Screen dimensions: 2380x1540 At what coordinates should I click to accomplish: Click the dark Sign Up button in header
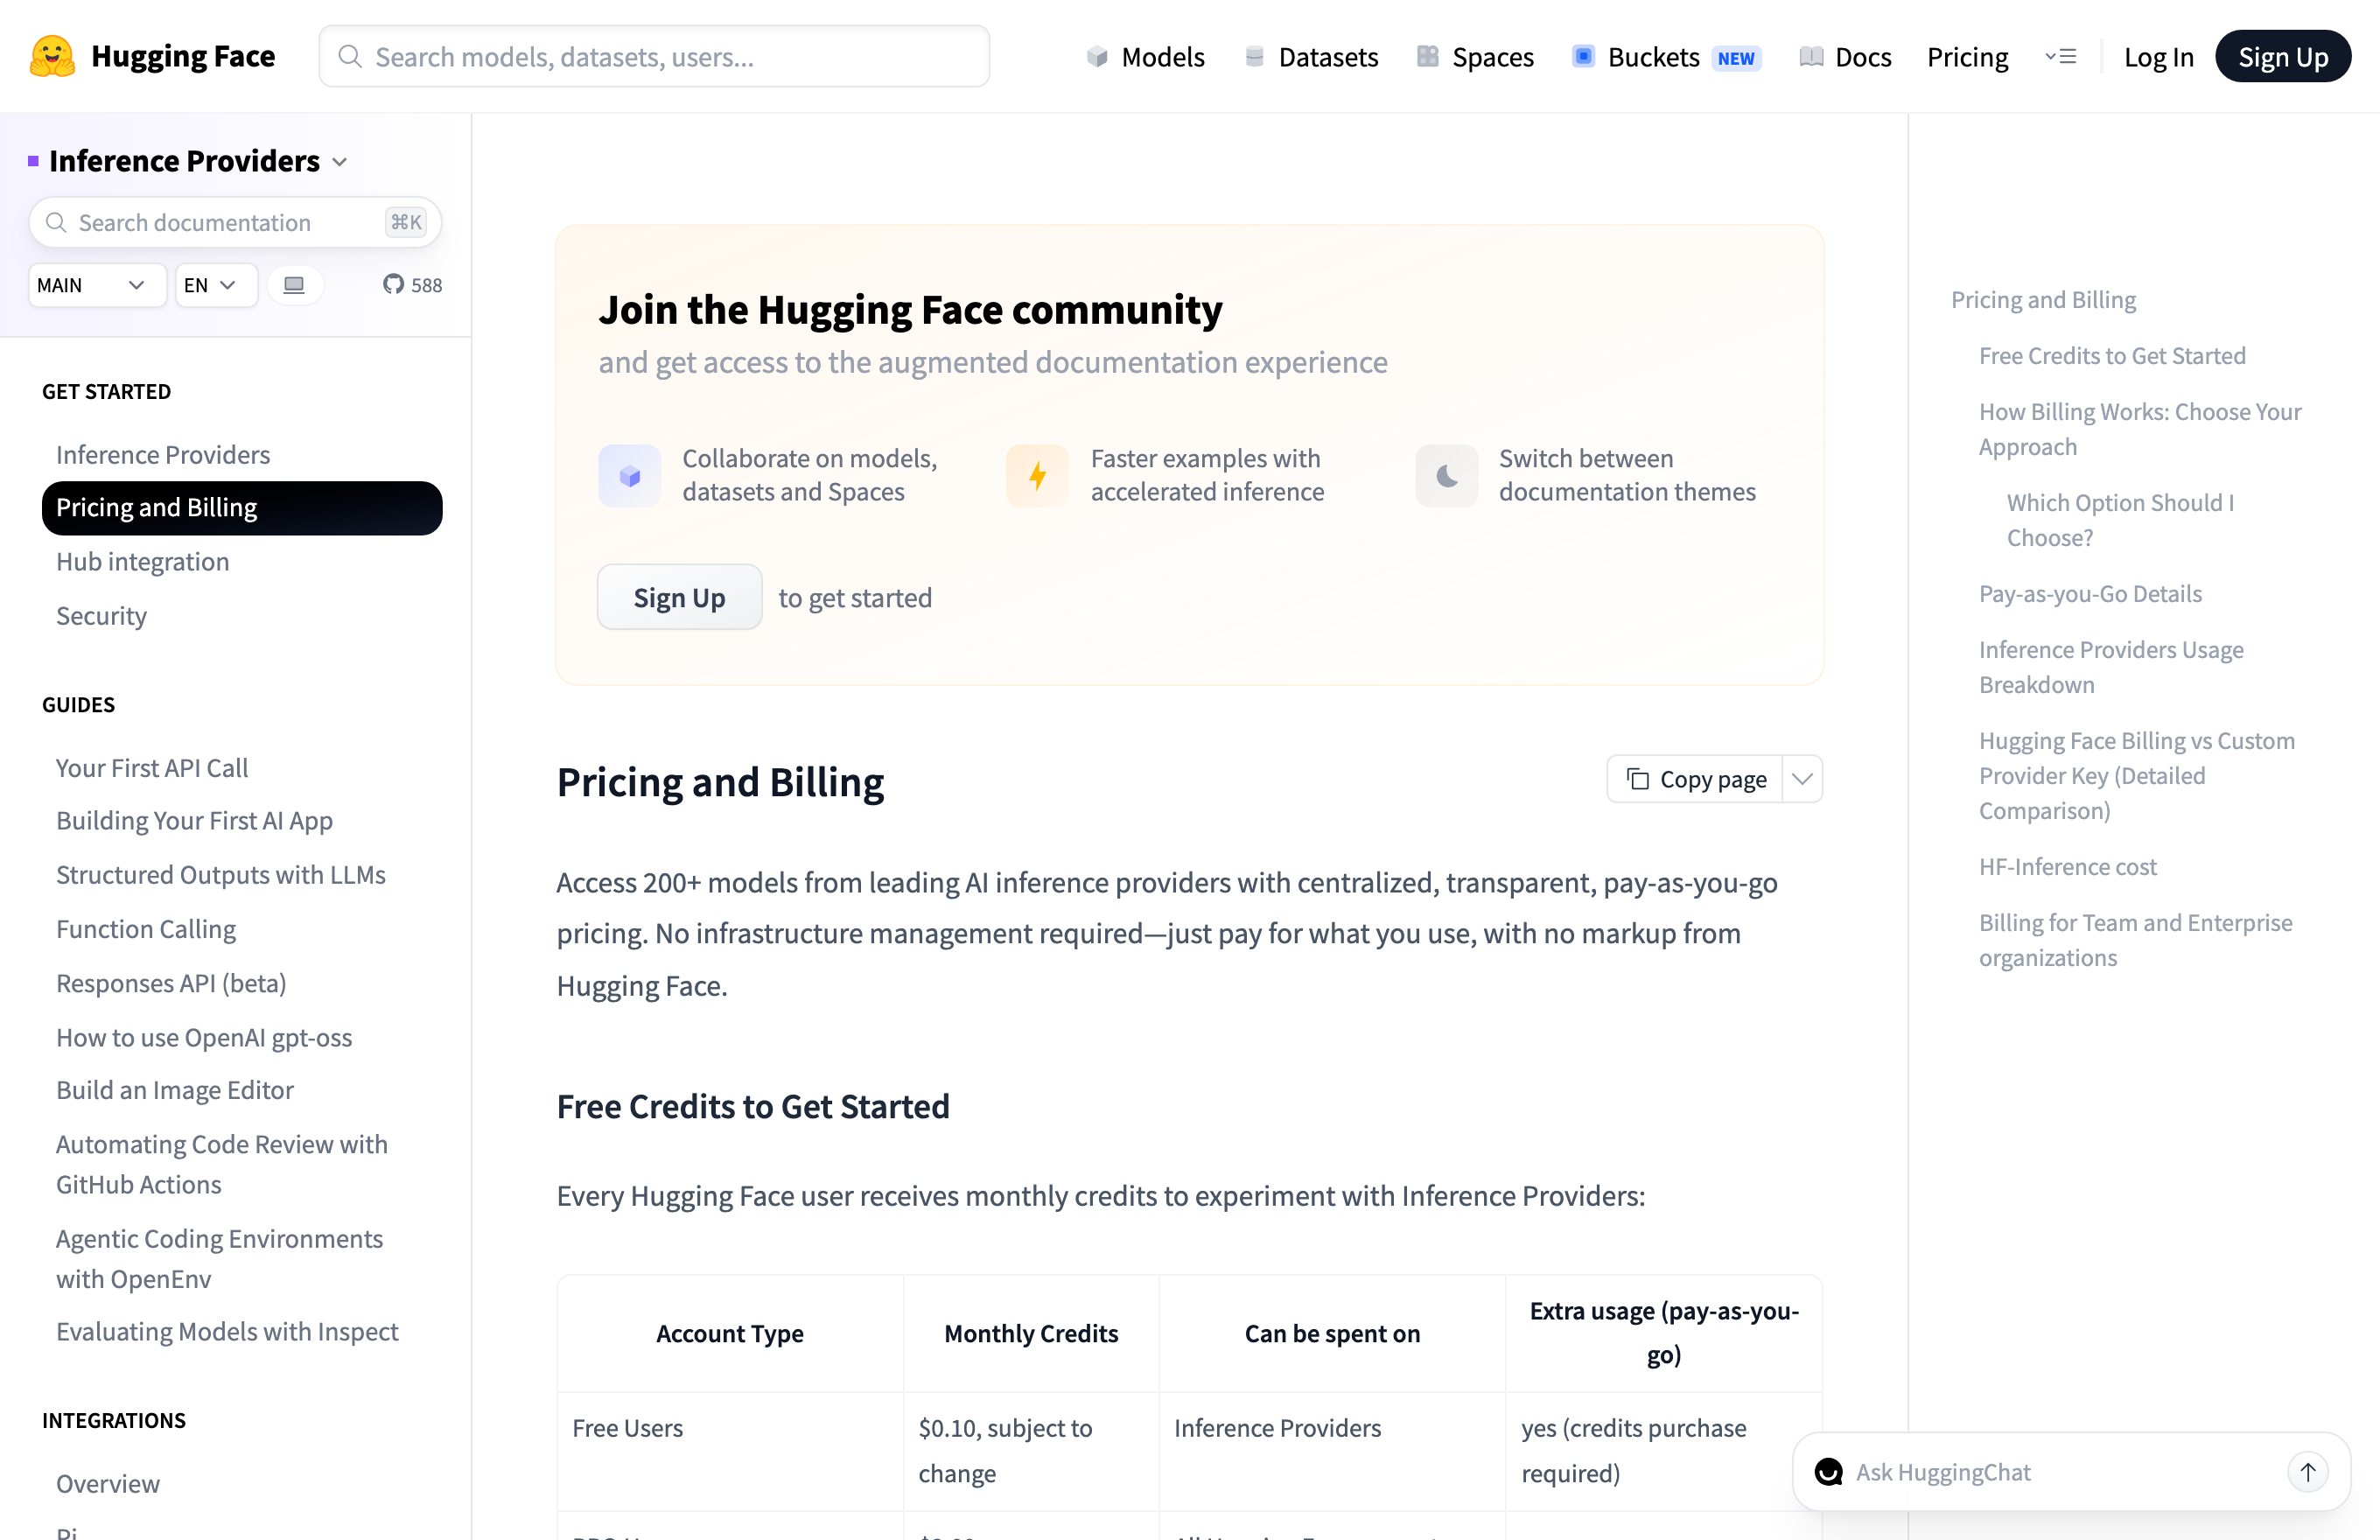[2282, 57]
